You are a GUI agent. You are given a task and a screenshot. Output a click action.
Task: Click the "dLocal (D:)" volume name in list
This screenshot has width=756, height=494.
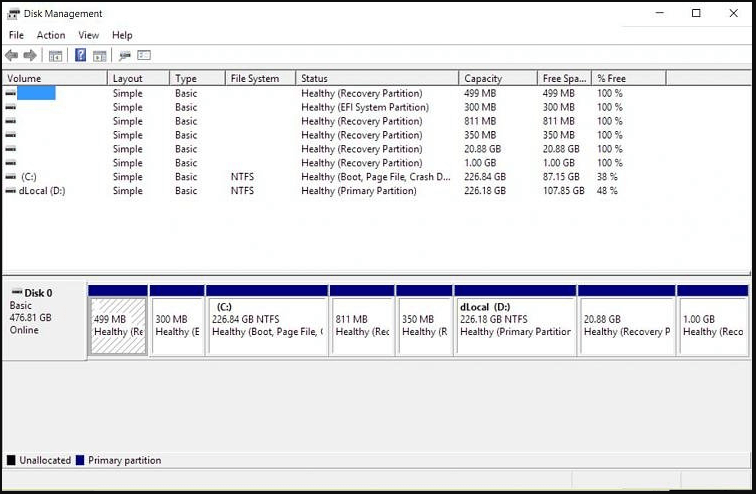click(x=42, y=191)
